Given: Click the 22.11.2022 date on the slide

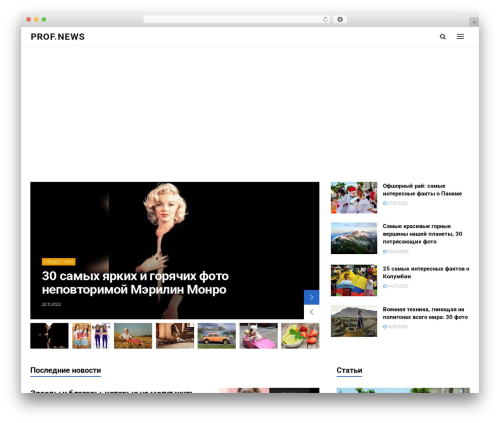Looking at the screenshot, I should click(51, 304).
